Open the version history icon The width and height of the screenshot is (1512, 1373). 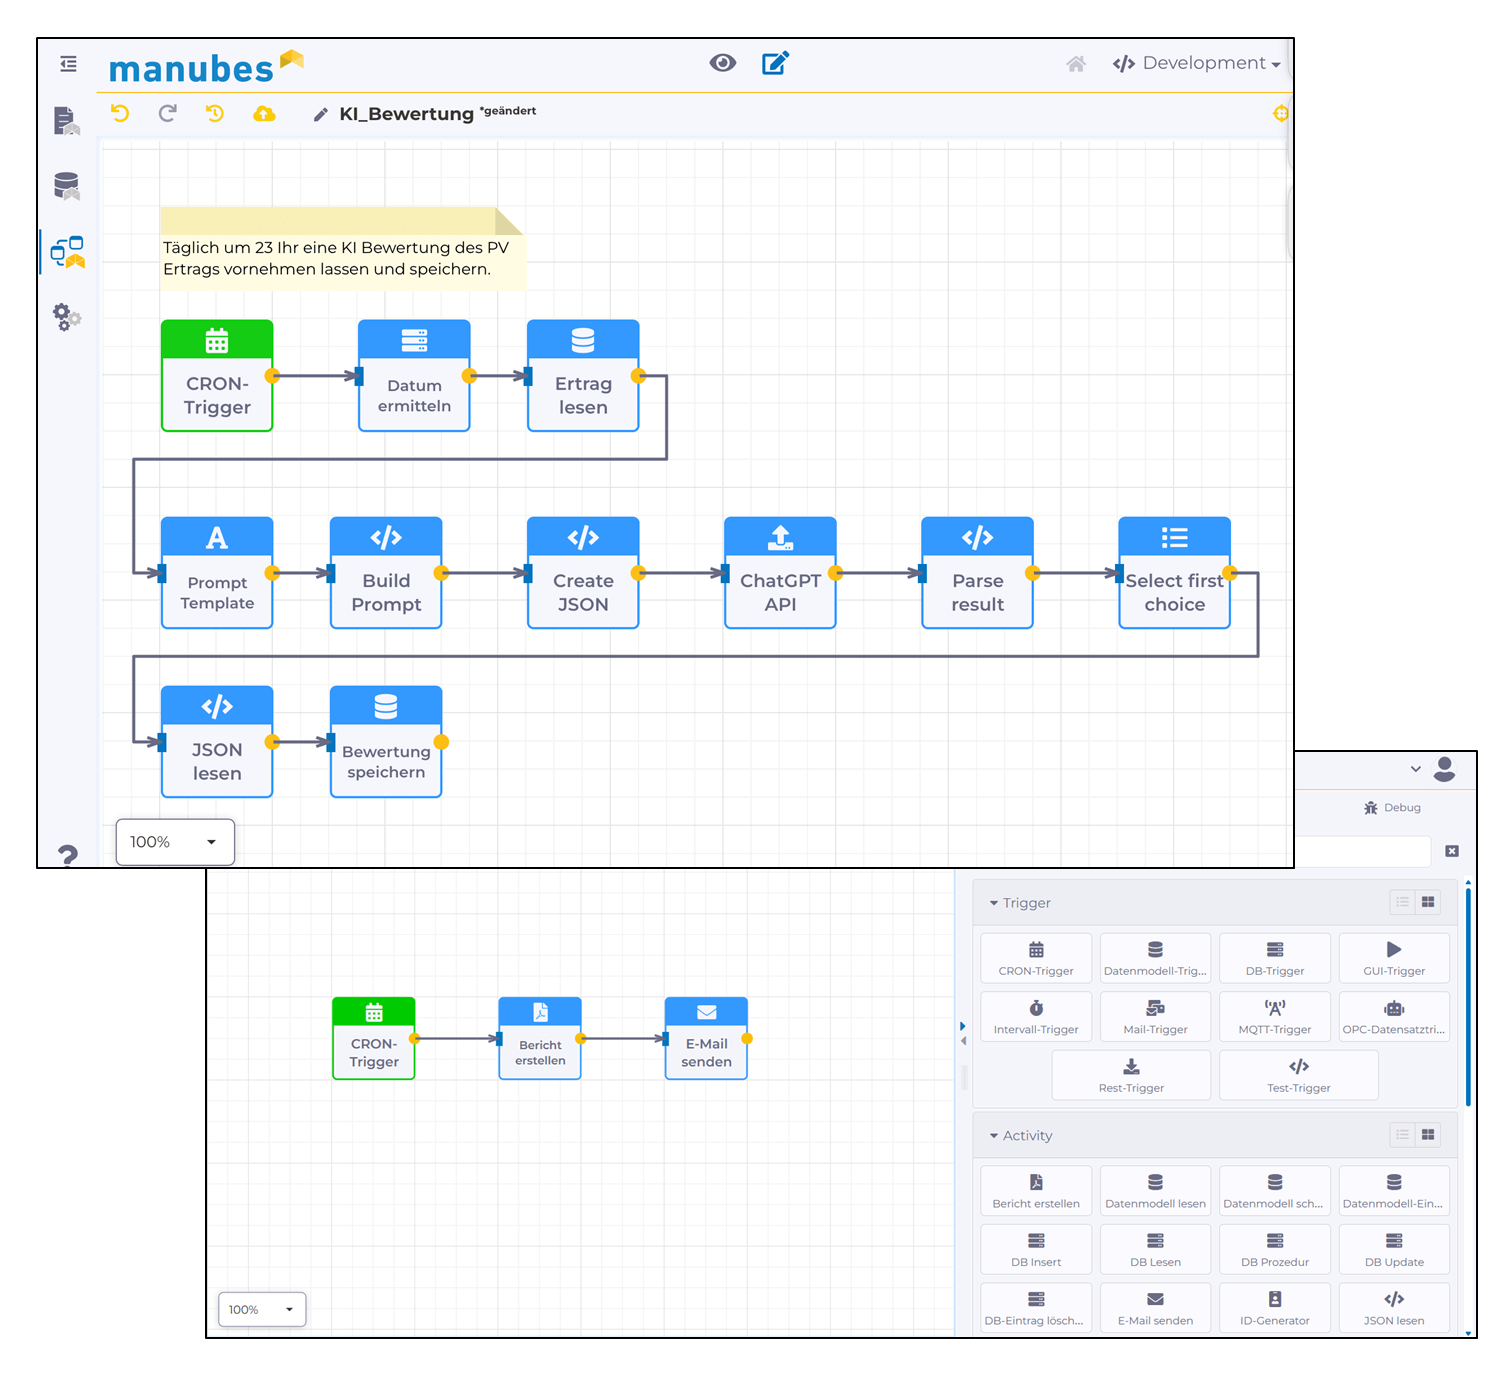coord(214,113)
